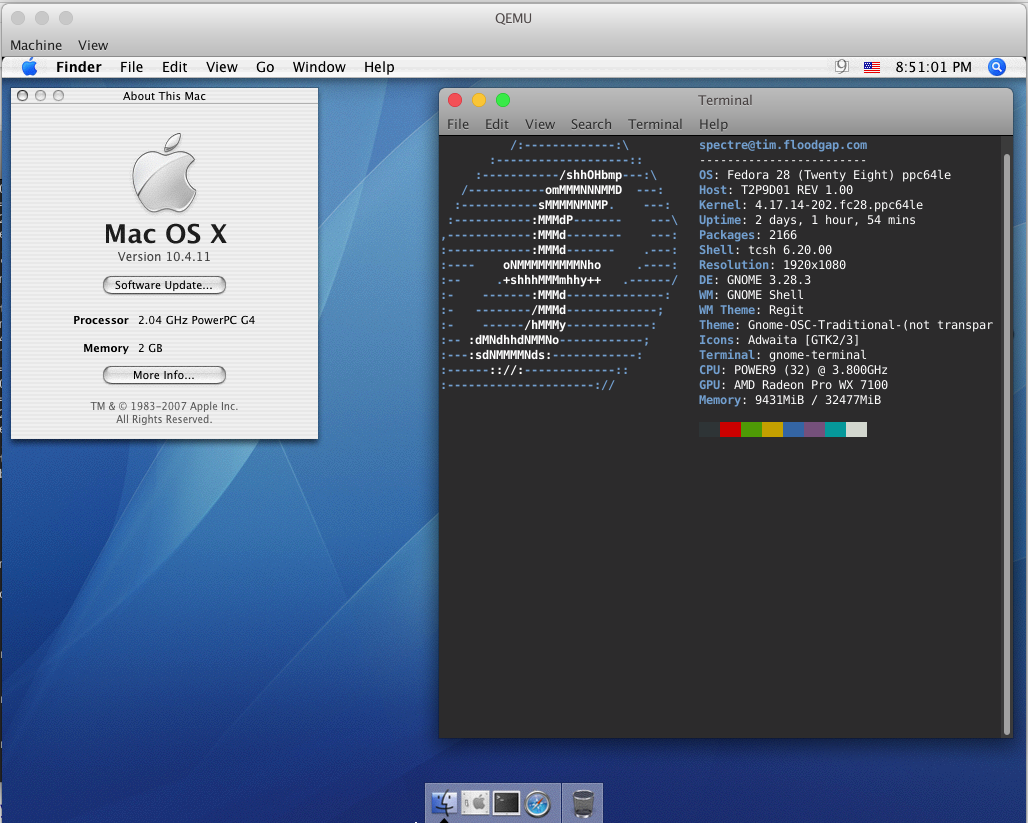The image size is (1028, 823).
Task: Open the US flag input menu
Action: (871, 67)
